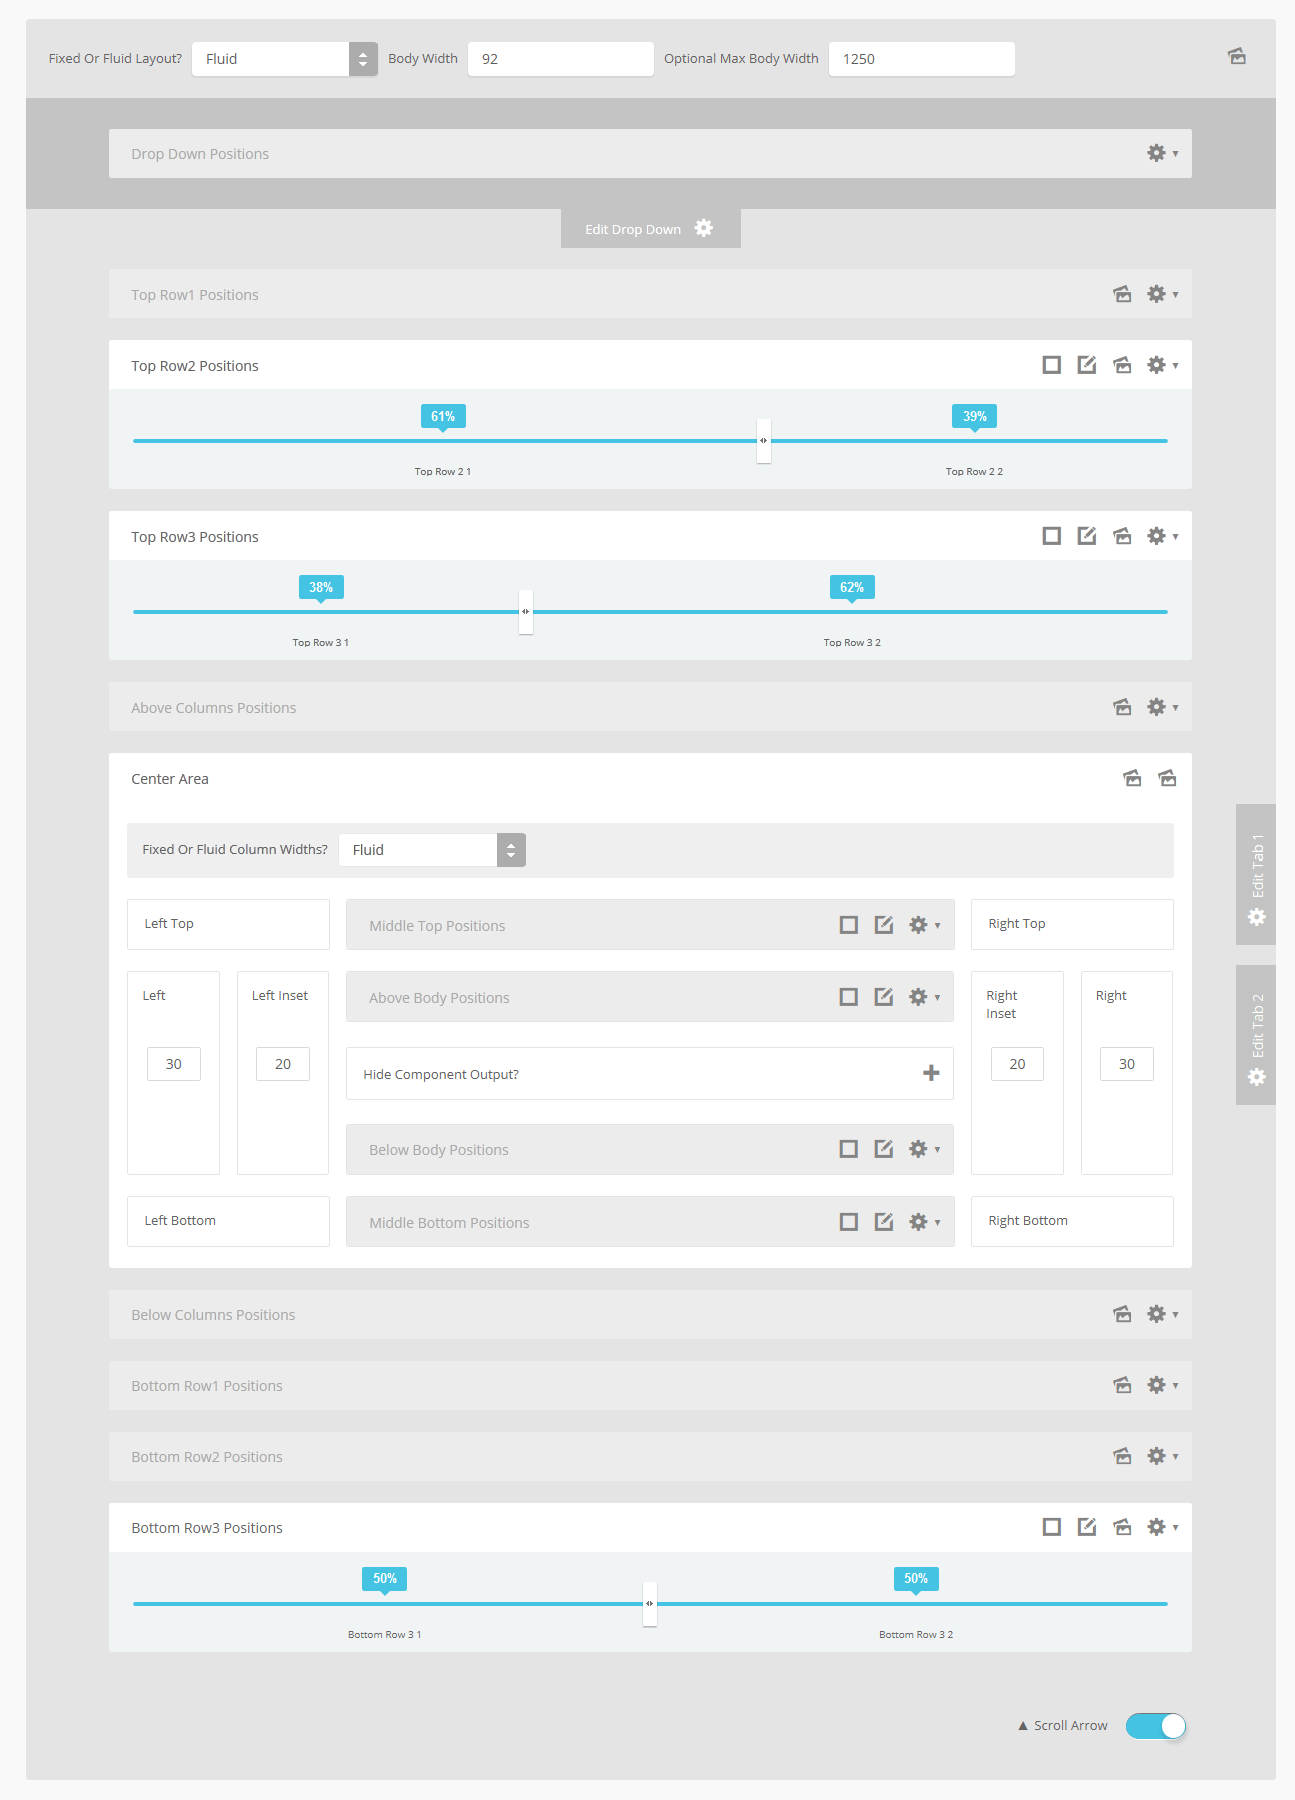1295x1800 pixels.
Task: Click the Top Row3 Positions edit pencil icon
Action: (x=1087, y=536)
